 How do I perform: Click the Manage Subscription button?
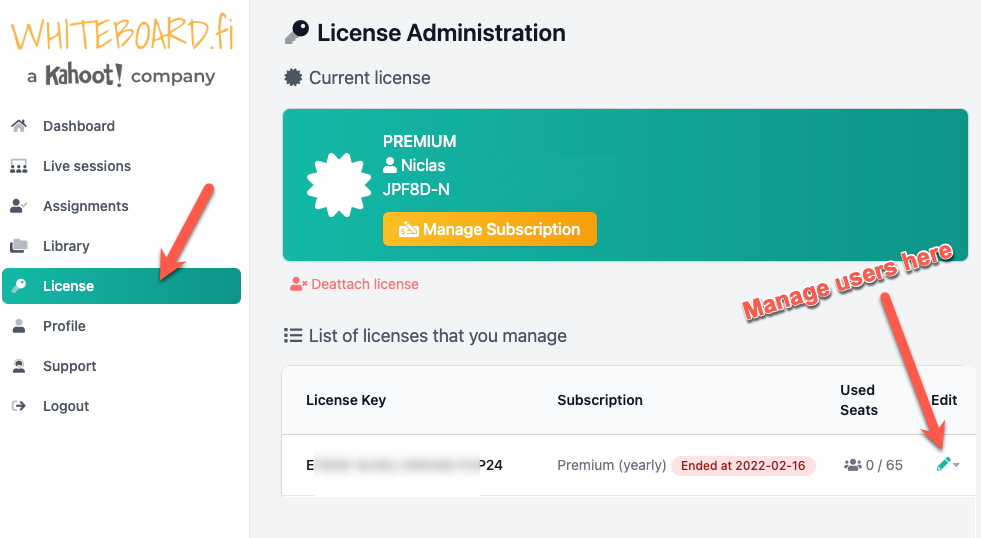[490, 229]
